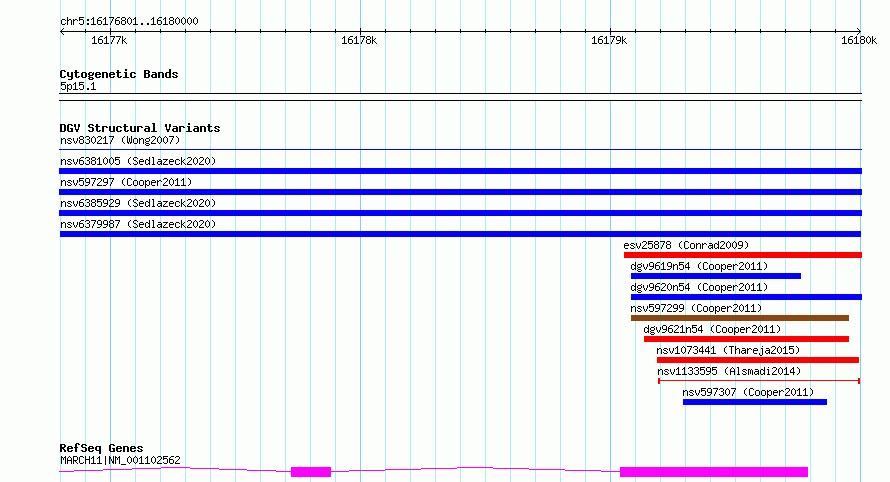Open the nsv597299 (Cooper2011) label
This screenshot has width=890, height=482.
696,308
